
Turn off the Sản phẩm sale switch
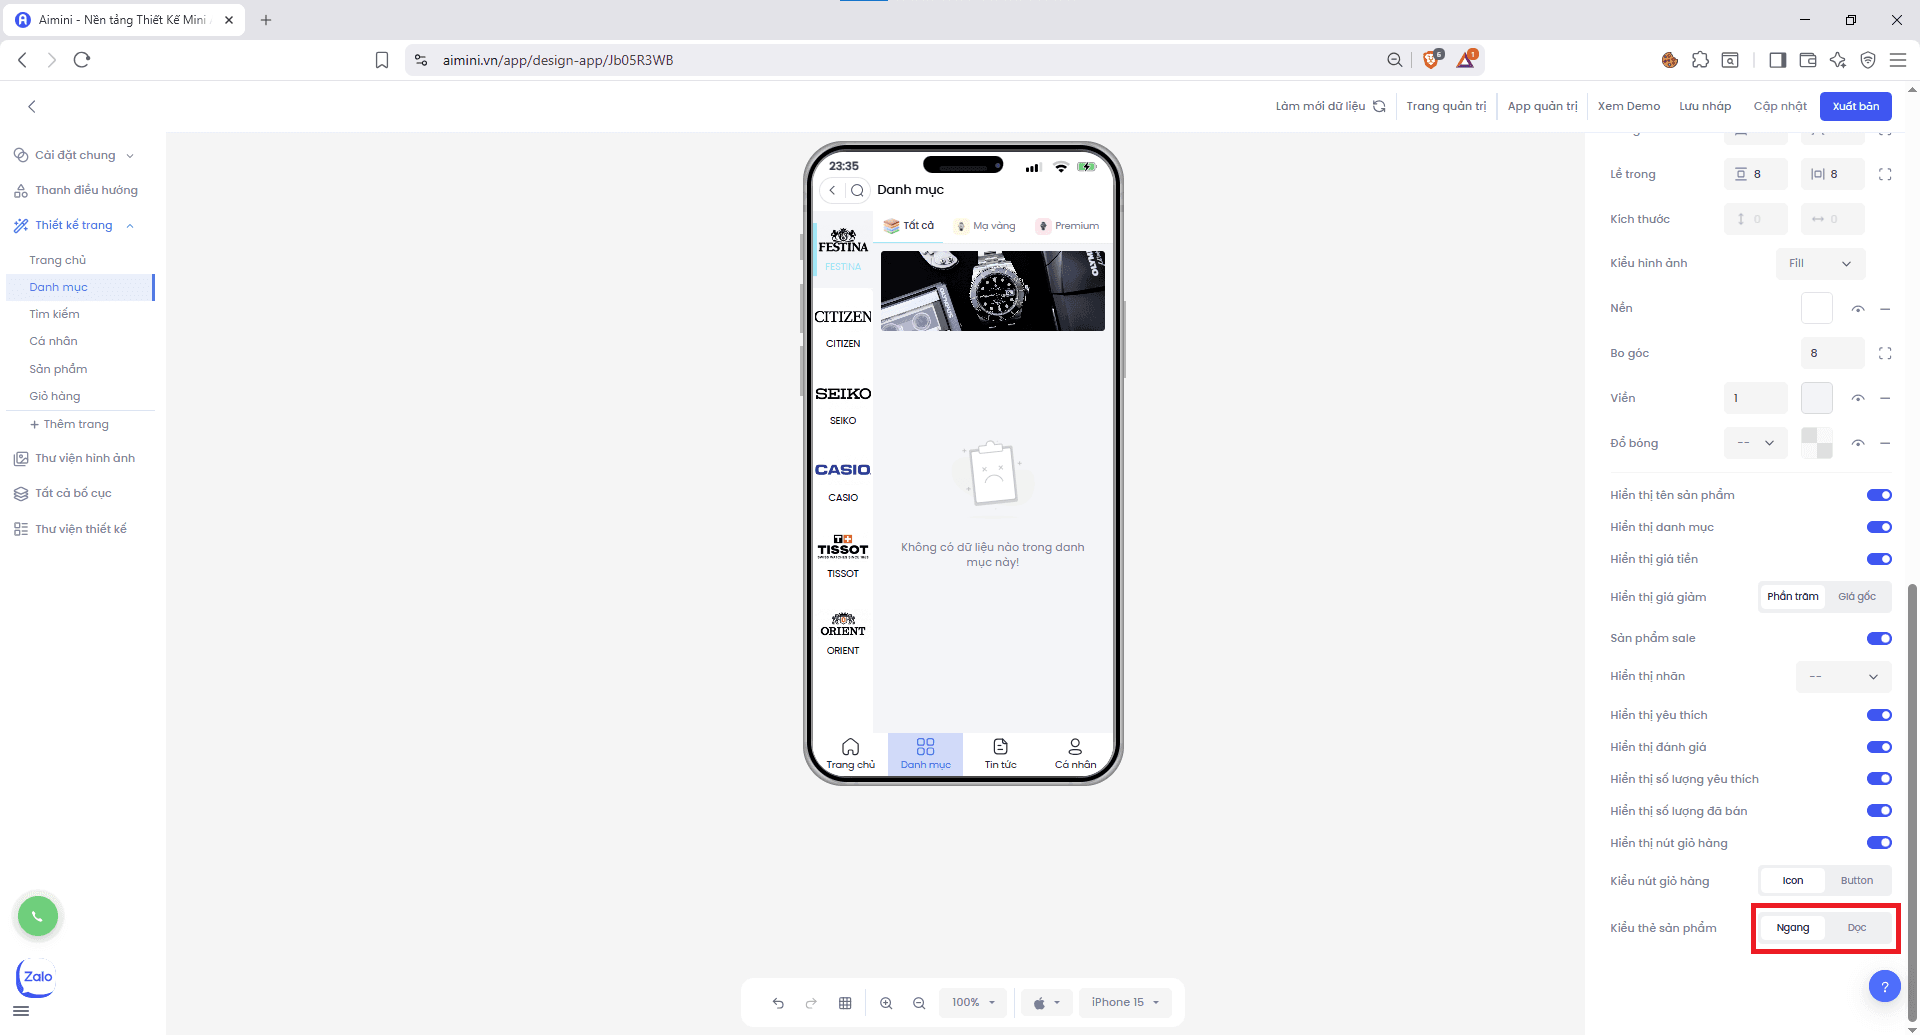[x=1878, y=638]
